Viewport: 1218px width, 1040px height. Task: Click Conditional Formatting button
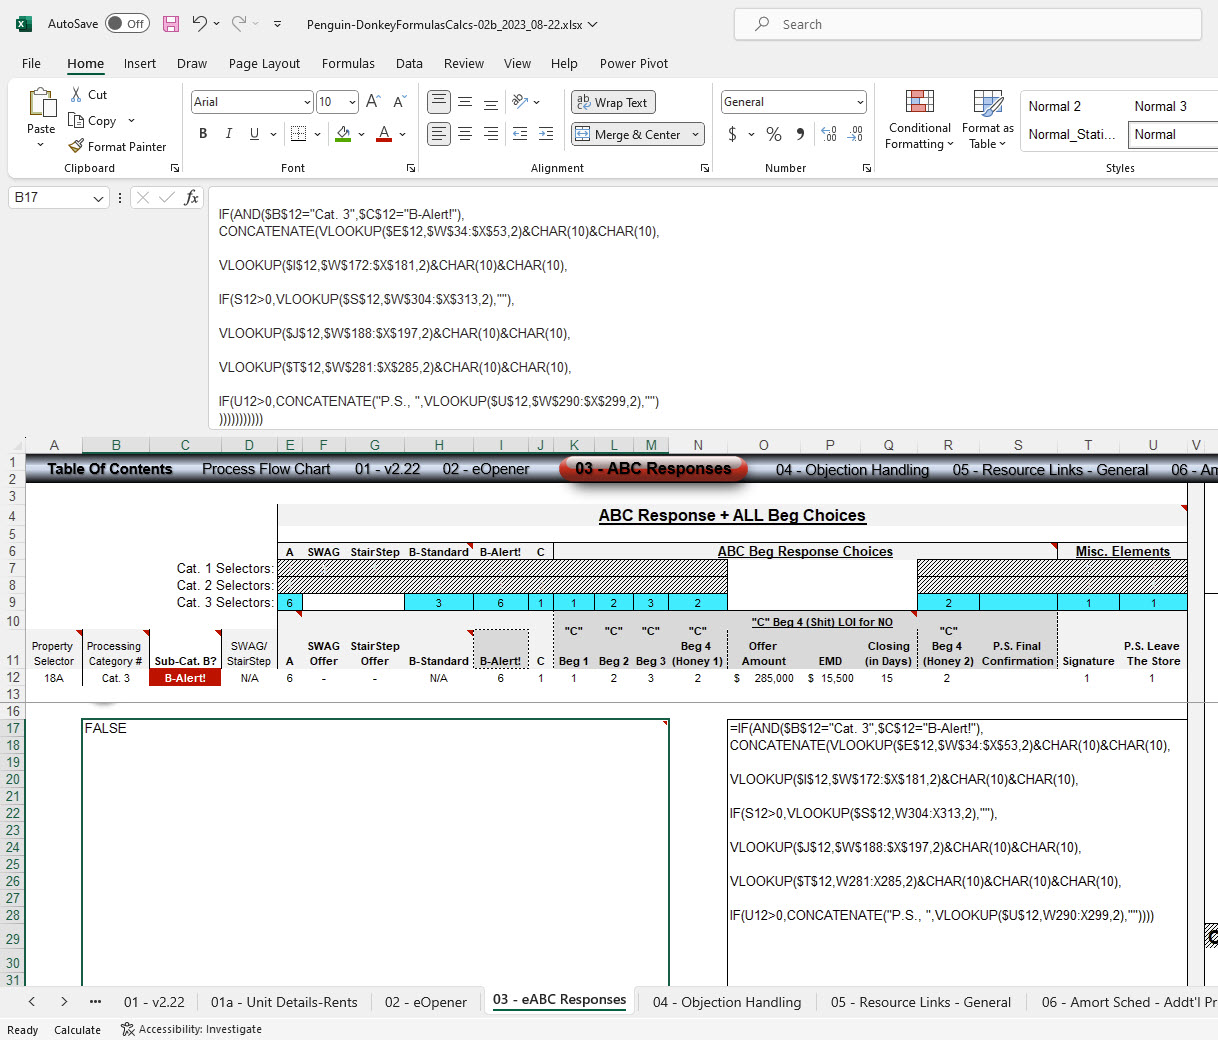(x=920, y=120)
